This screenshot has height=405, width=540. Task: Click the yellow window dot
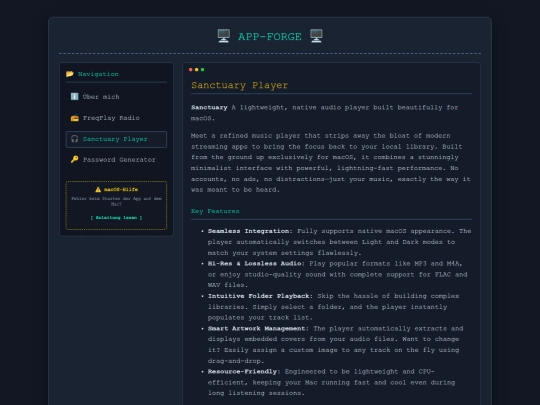tap(197, 70)
